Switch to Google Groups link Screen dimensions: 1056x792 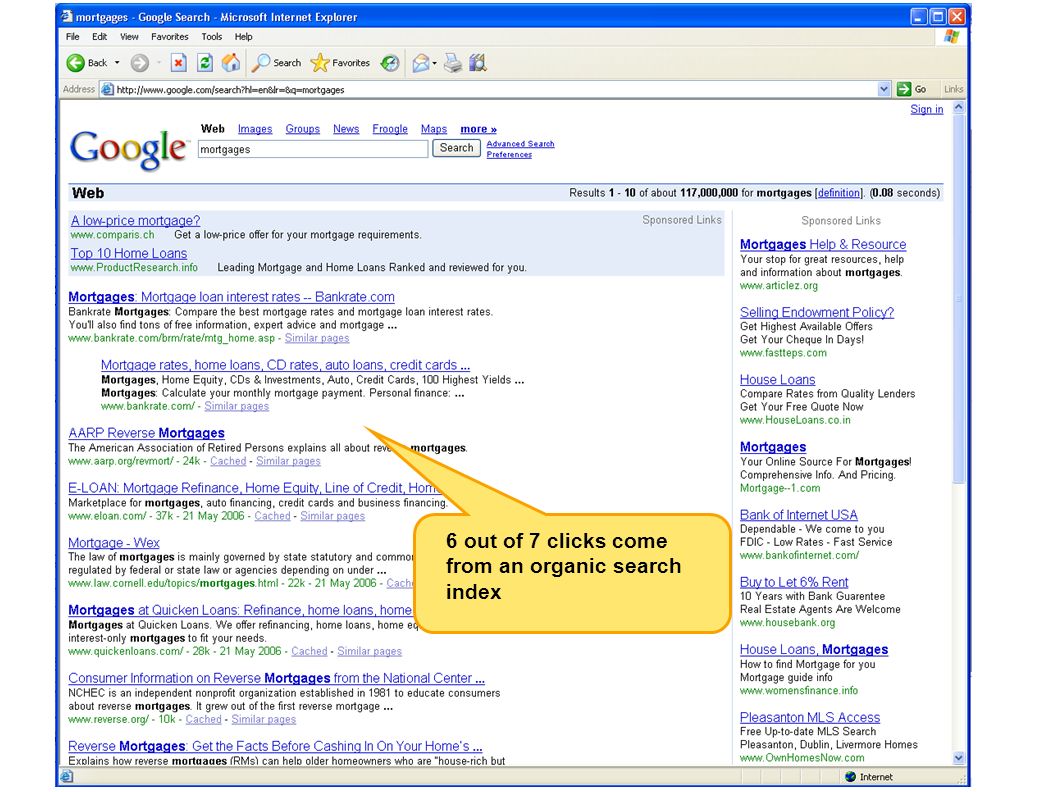click(x=302, y=129)
